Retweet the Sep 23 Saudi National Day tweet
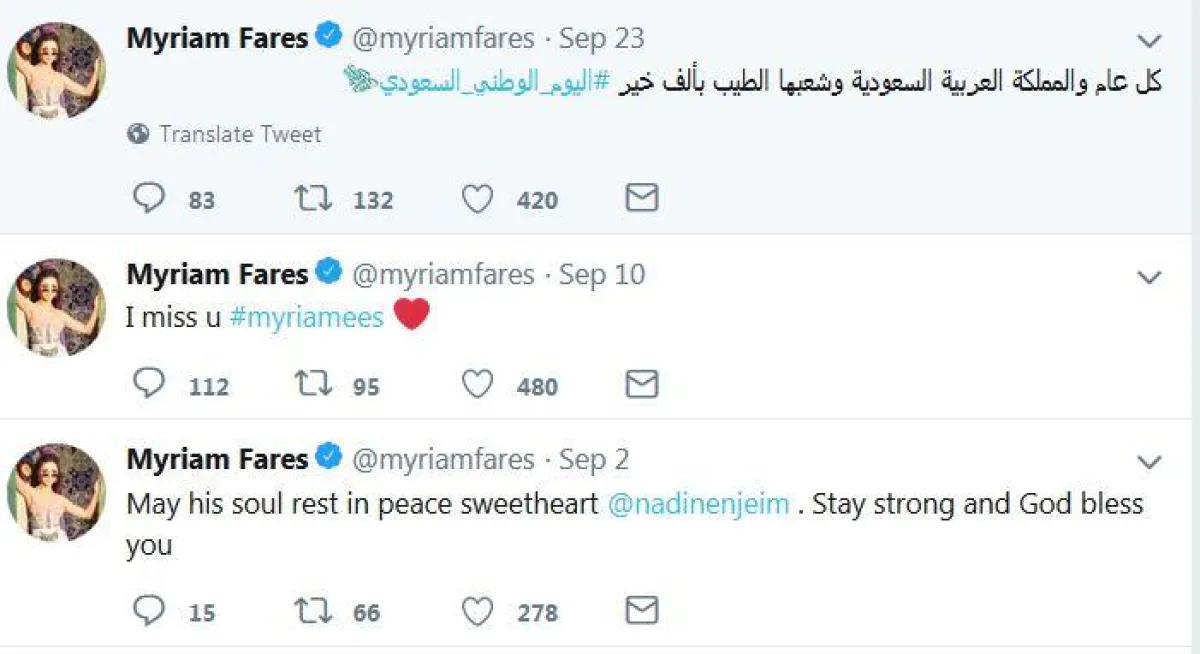Viewport: 1200px width, 654px height. coord(313,199)
